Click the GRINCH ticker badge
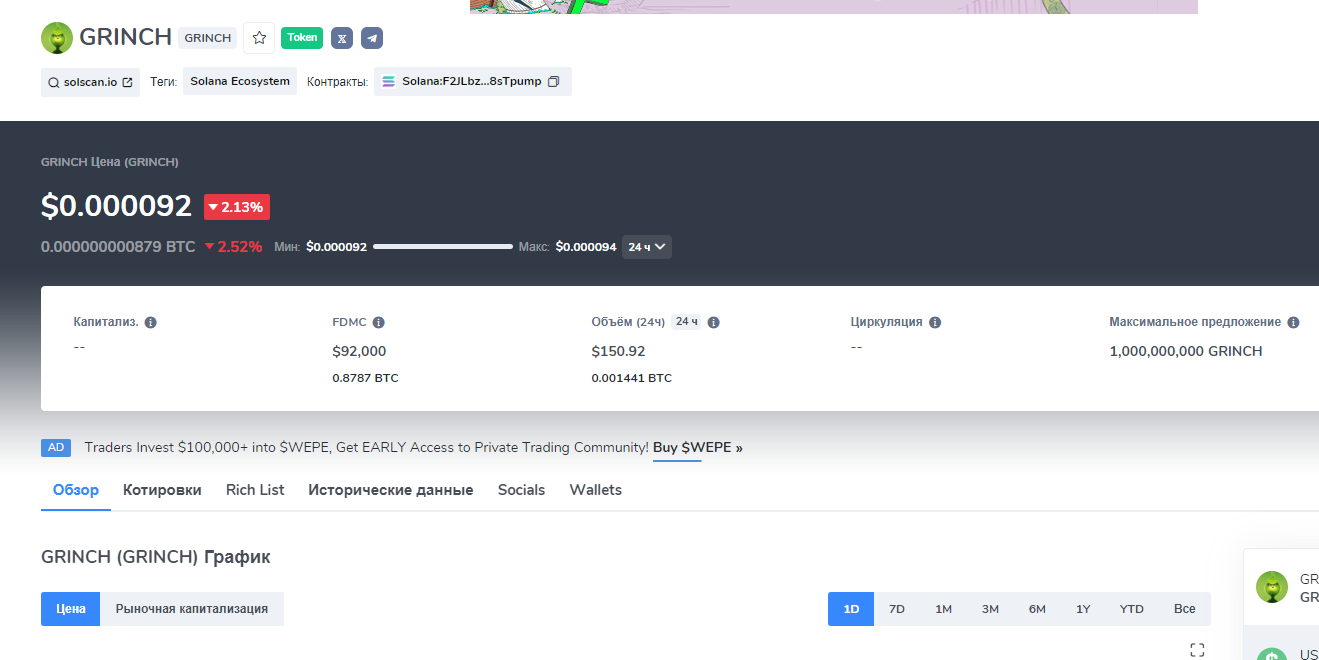Viewport: 1319px width, 660px height. tap(208, 38)
